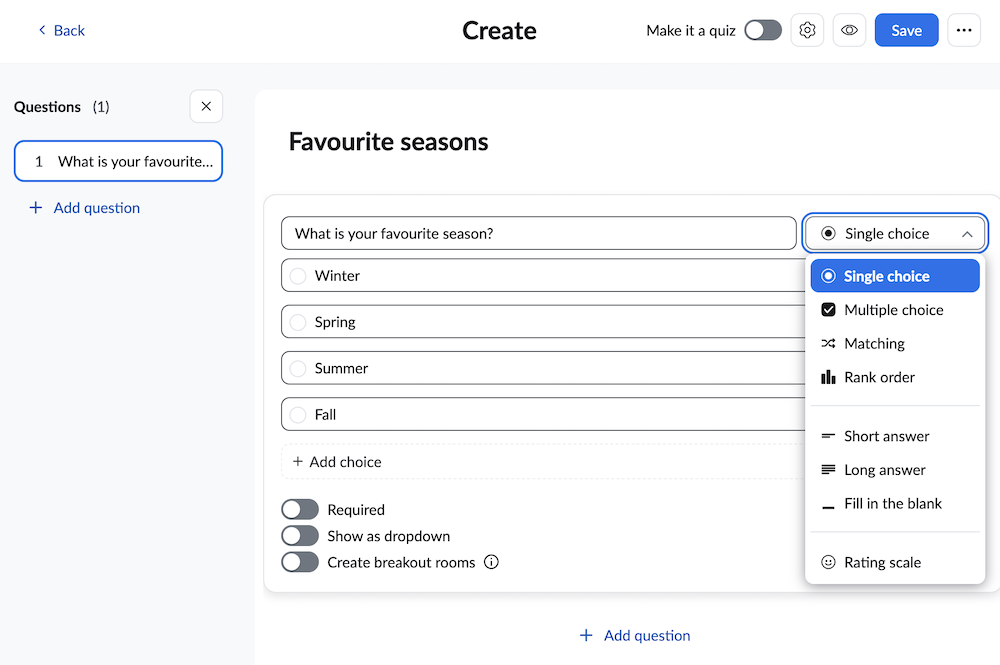The width and height of the screenshot is (1000, 665).
Task: Pick the Rating scale smiley icon
Action: coord(828,563)
